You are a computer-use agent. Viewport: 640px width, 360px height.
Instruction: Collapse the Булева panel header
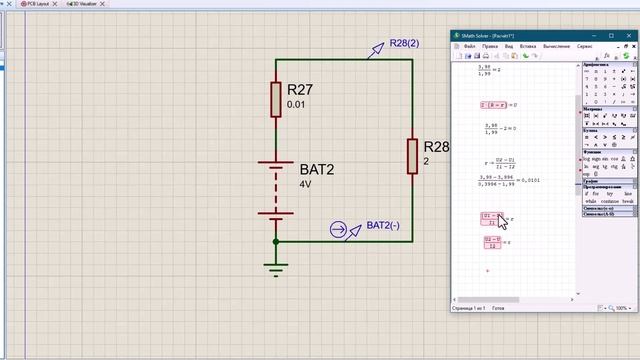[x=609, y=131]
